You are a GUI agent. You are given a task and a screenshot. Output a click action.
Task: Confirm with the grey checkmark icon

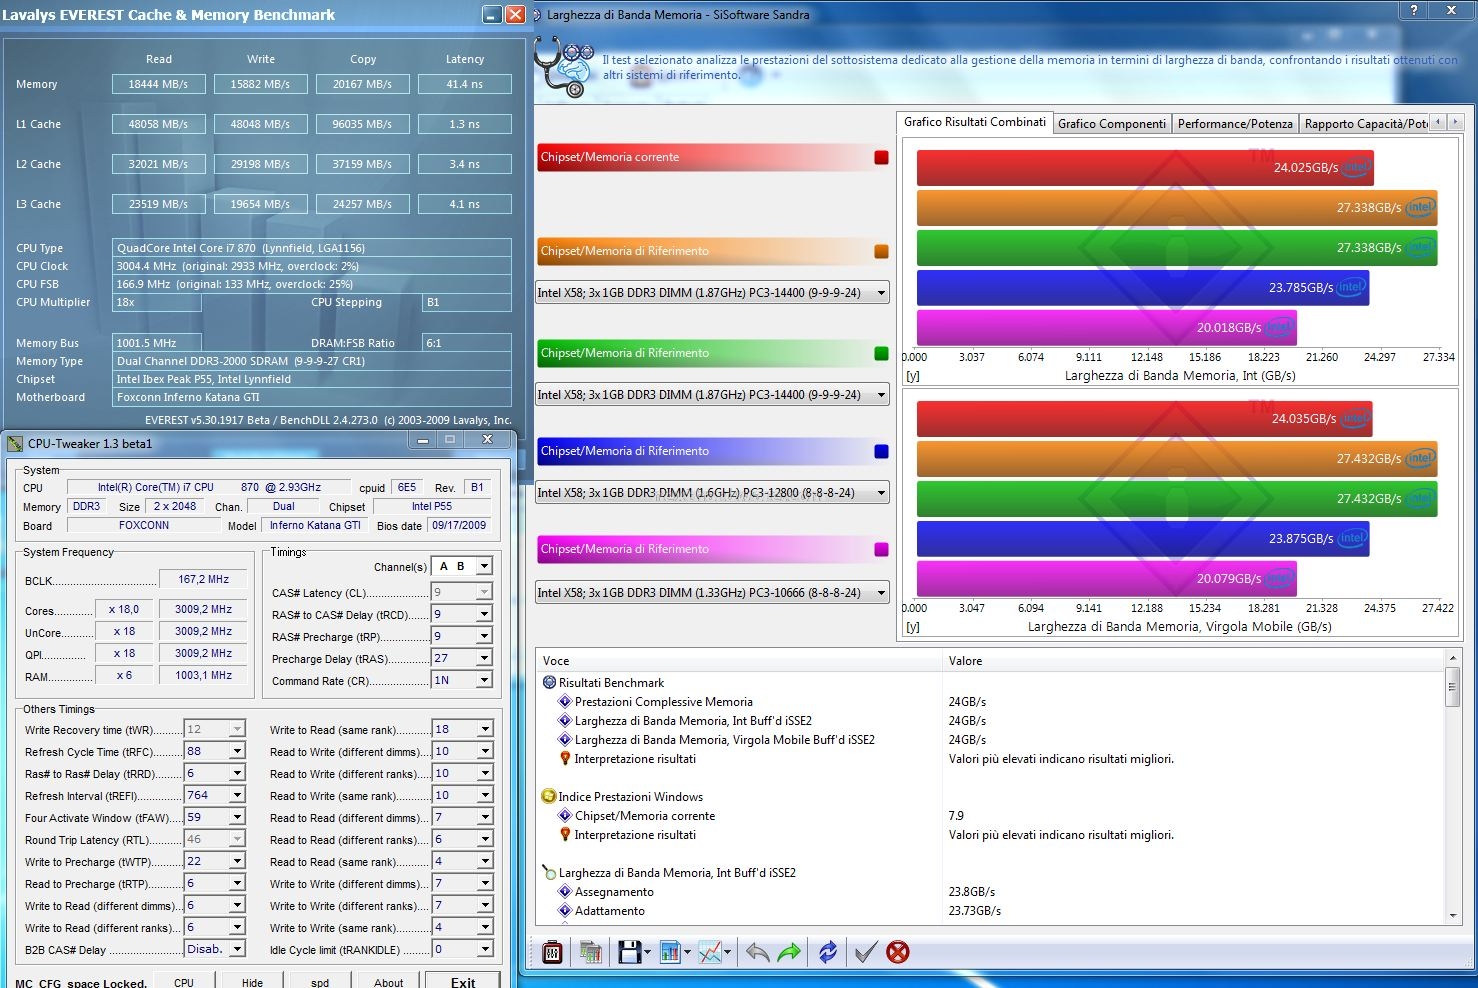point(866,952)
